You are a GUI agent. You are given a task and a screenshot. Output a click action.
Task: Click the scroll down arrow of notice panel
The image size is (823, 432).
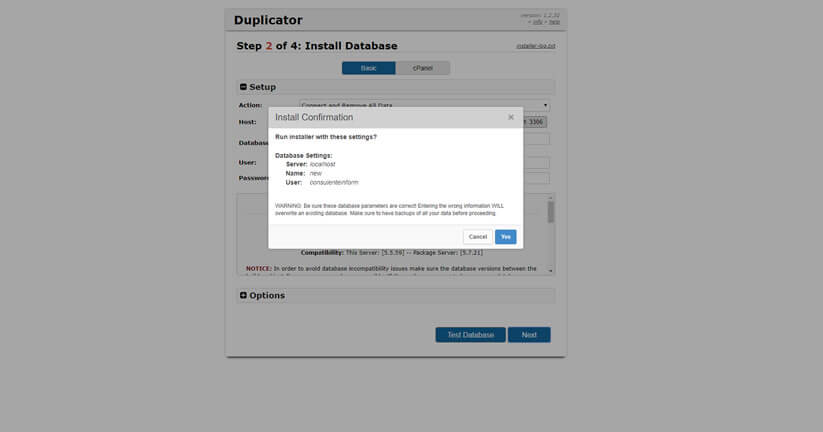point(551,271)
